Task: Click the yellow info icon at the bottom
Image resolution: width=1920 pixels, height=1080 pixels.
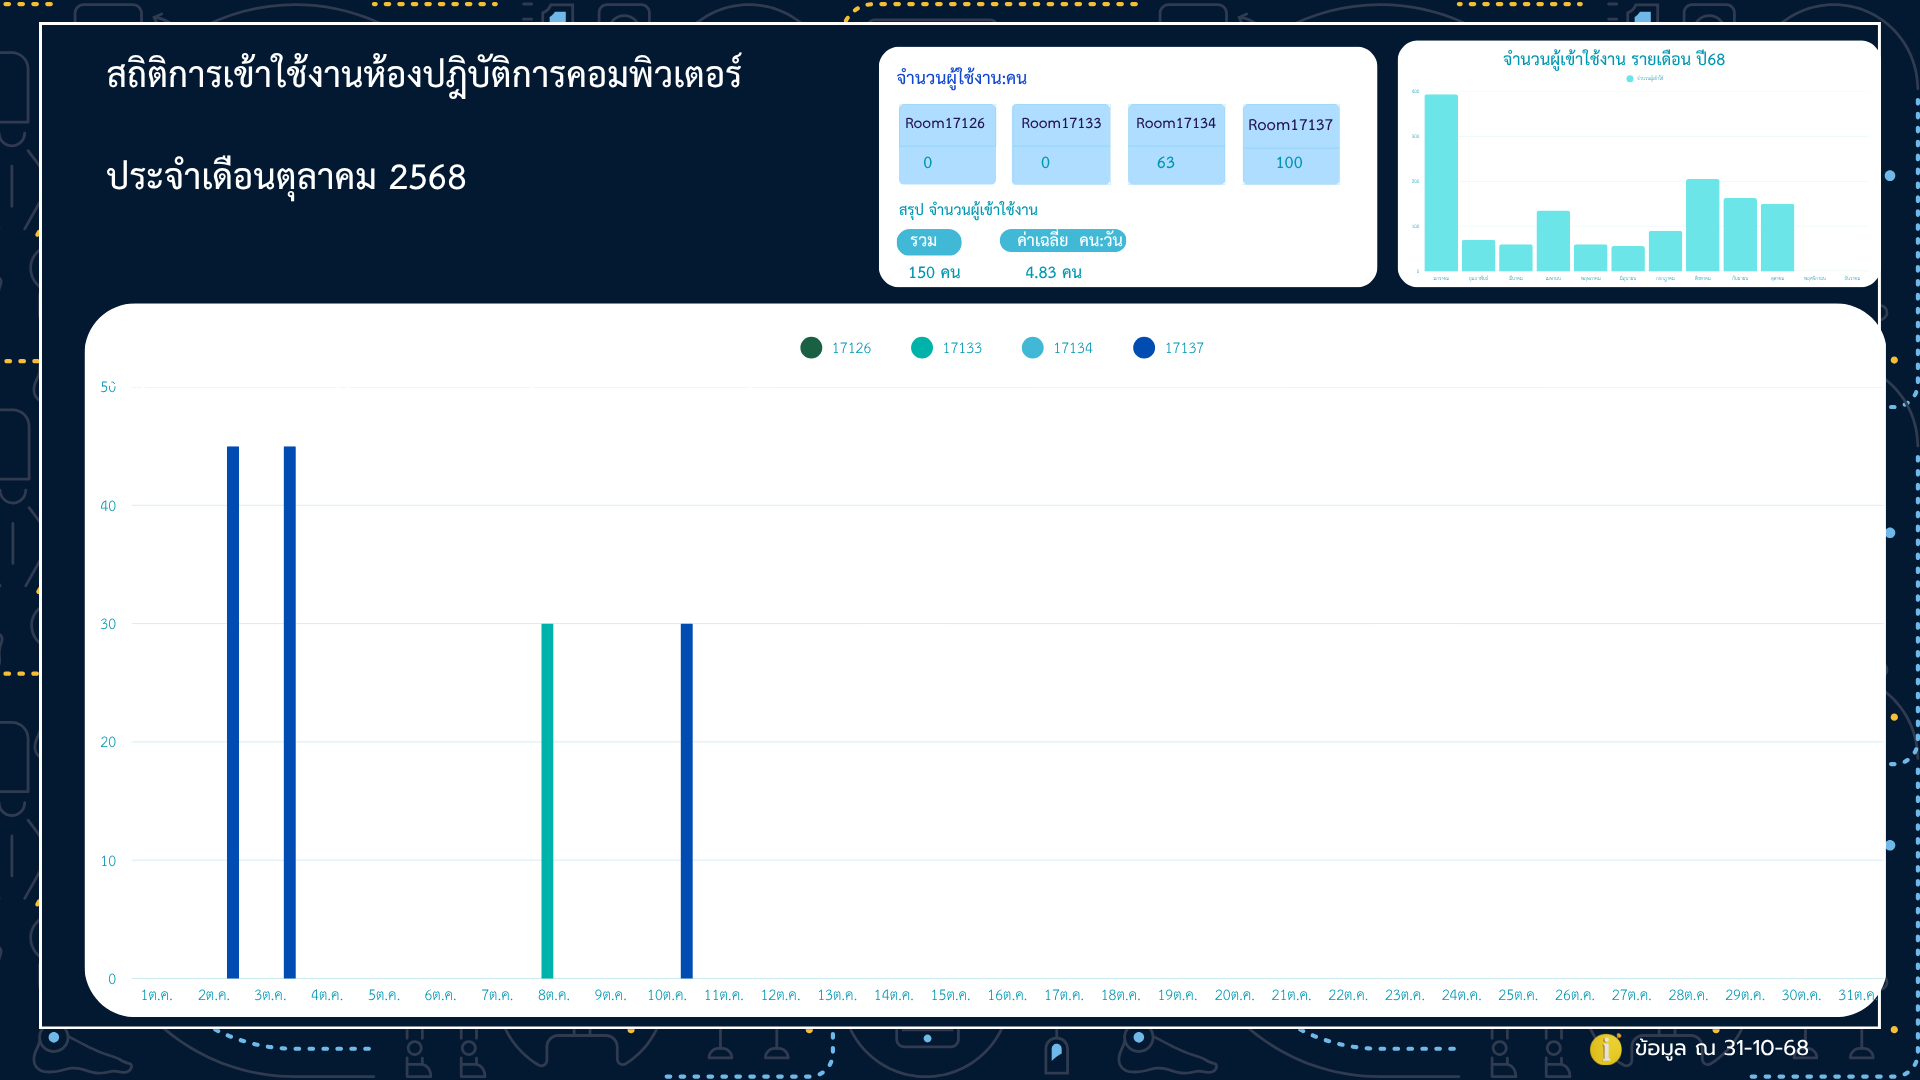Action: pyautogui.click(x=1604, y=1048)
